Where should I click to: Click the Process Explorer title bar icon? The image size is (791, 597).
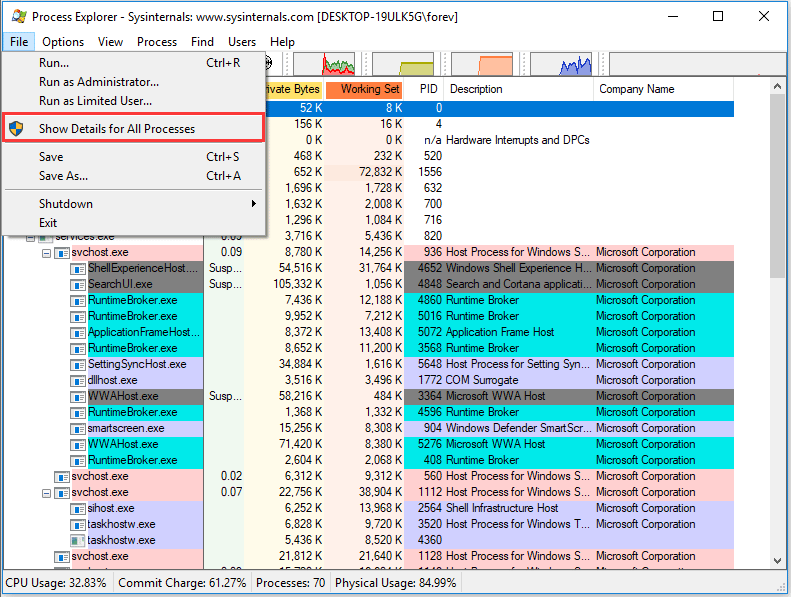point(19,16)
